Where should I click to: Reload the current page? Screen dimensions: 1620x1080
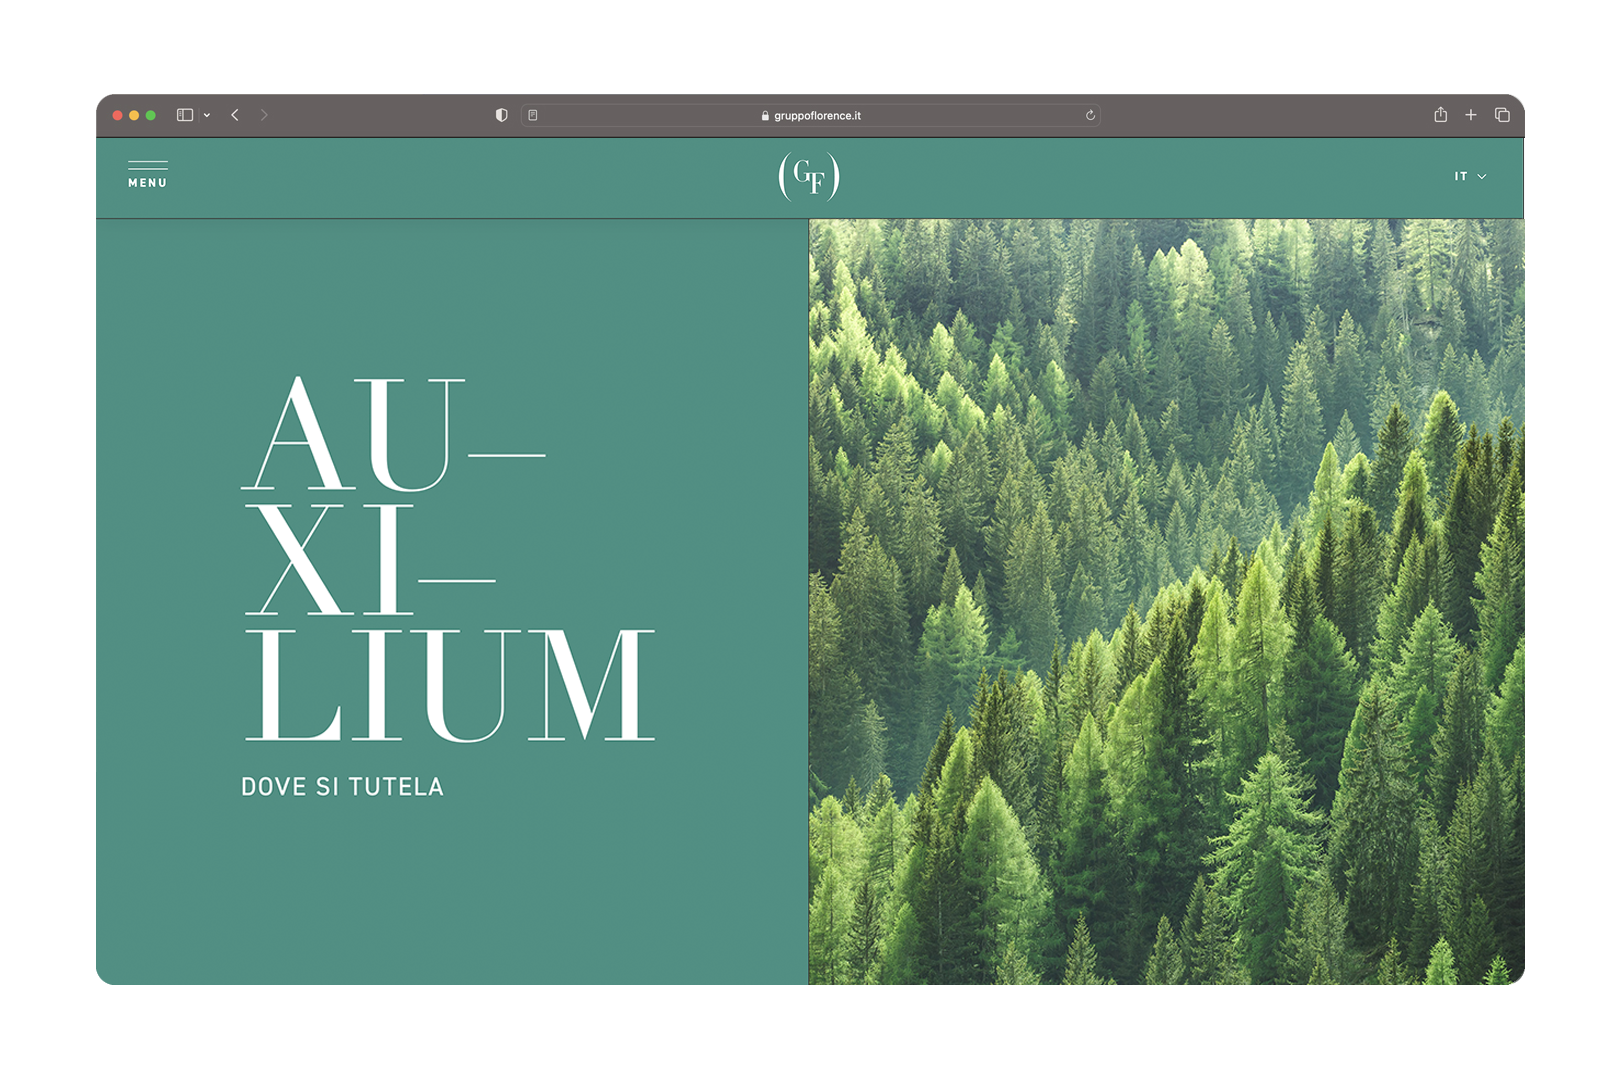(1090, 115)
